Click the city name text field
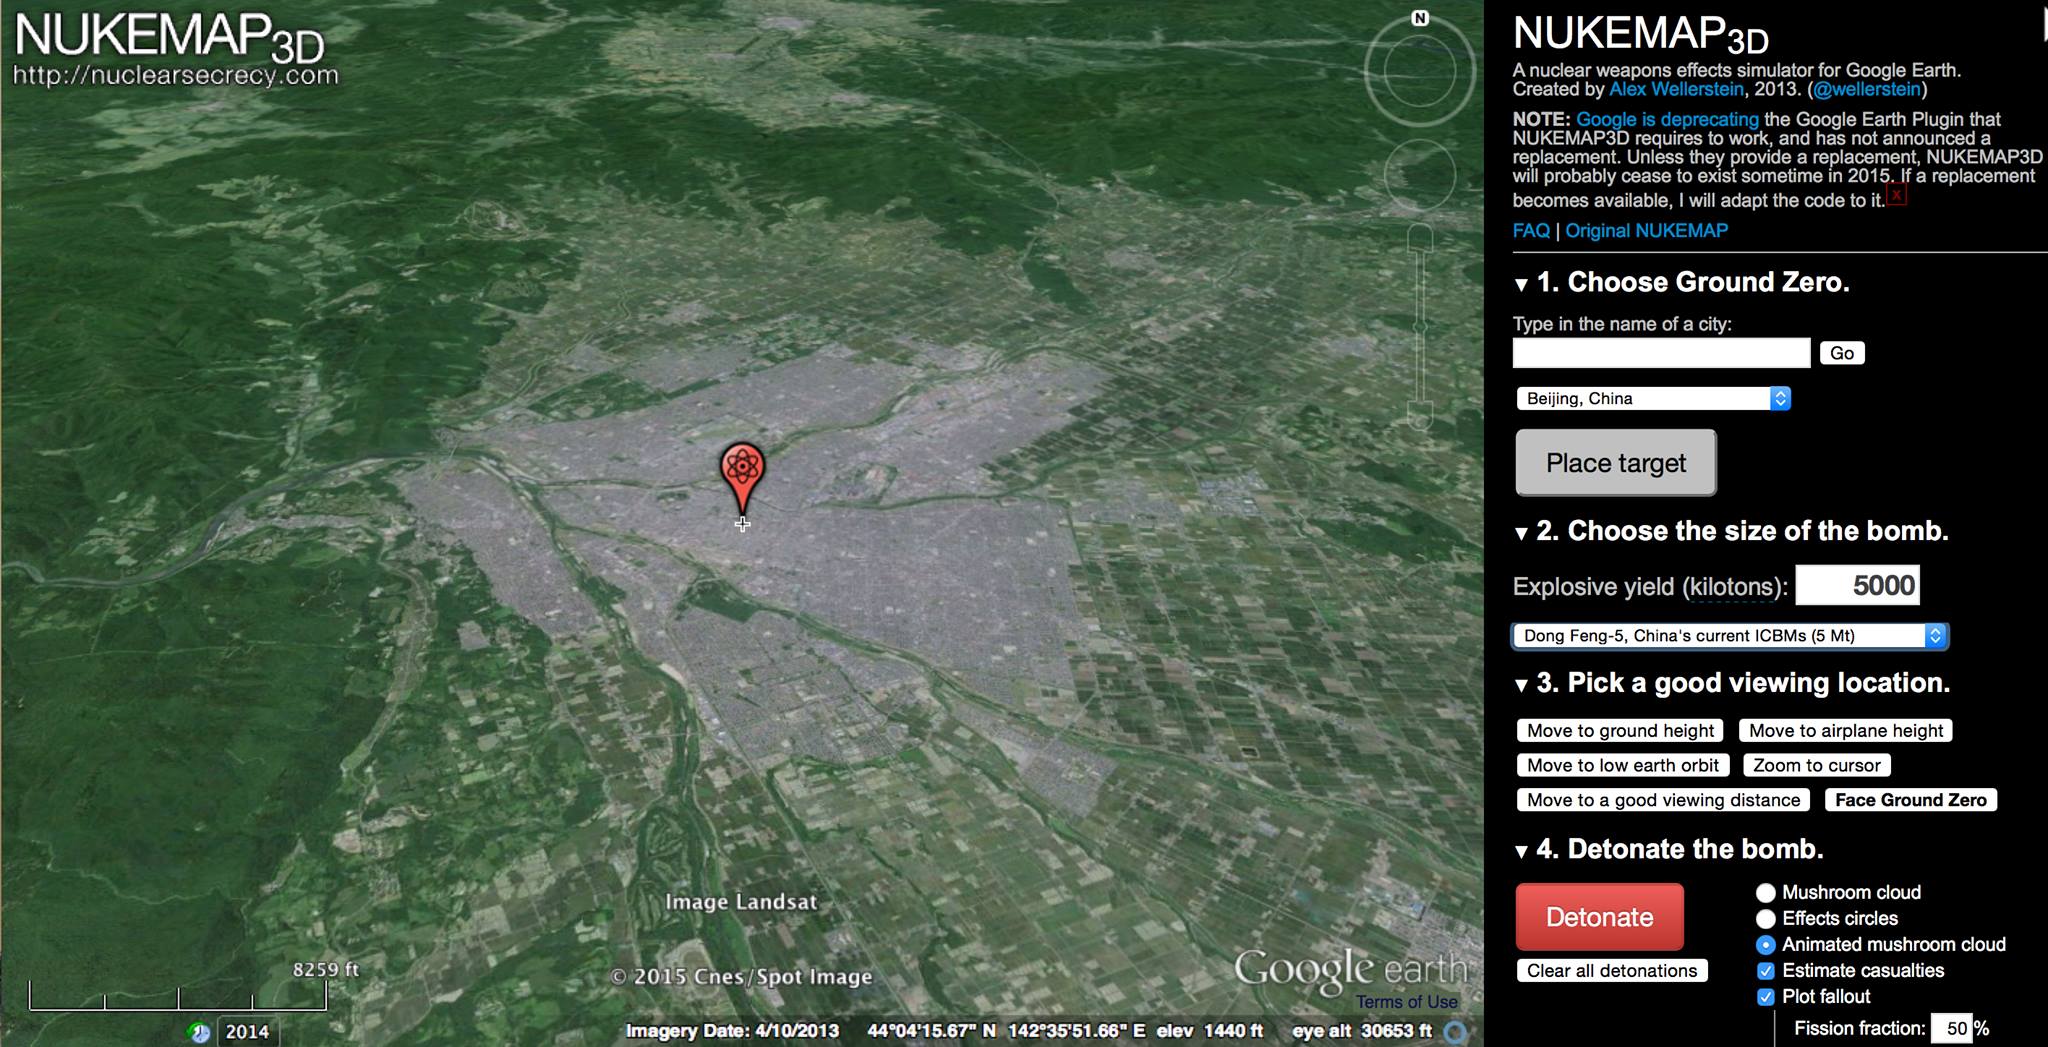 1661,353
